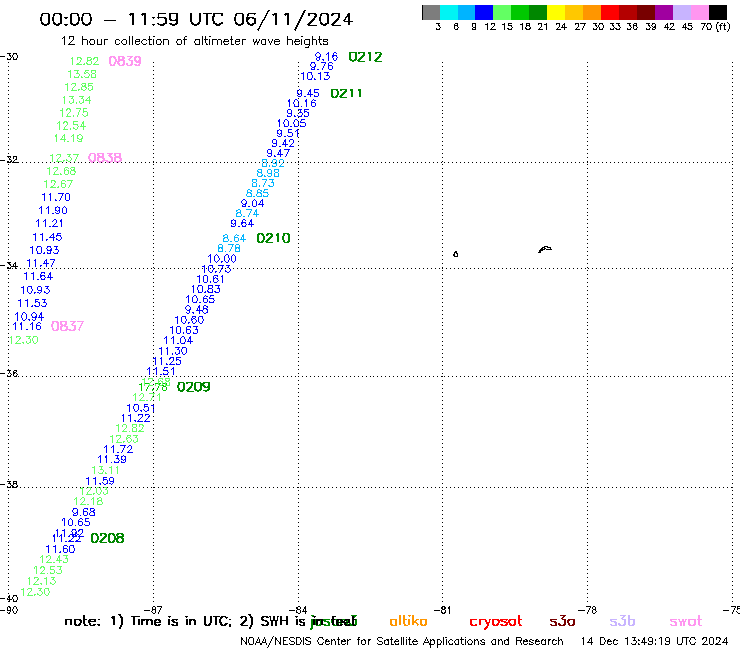Click the -36 latitude axis label
This screenshot has width=740, height=650.
click(9, 373)
